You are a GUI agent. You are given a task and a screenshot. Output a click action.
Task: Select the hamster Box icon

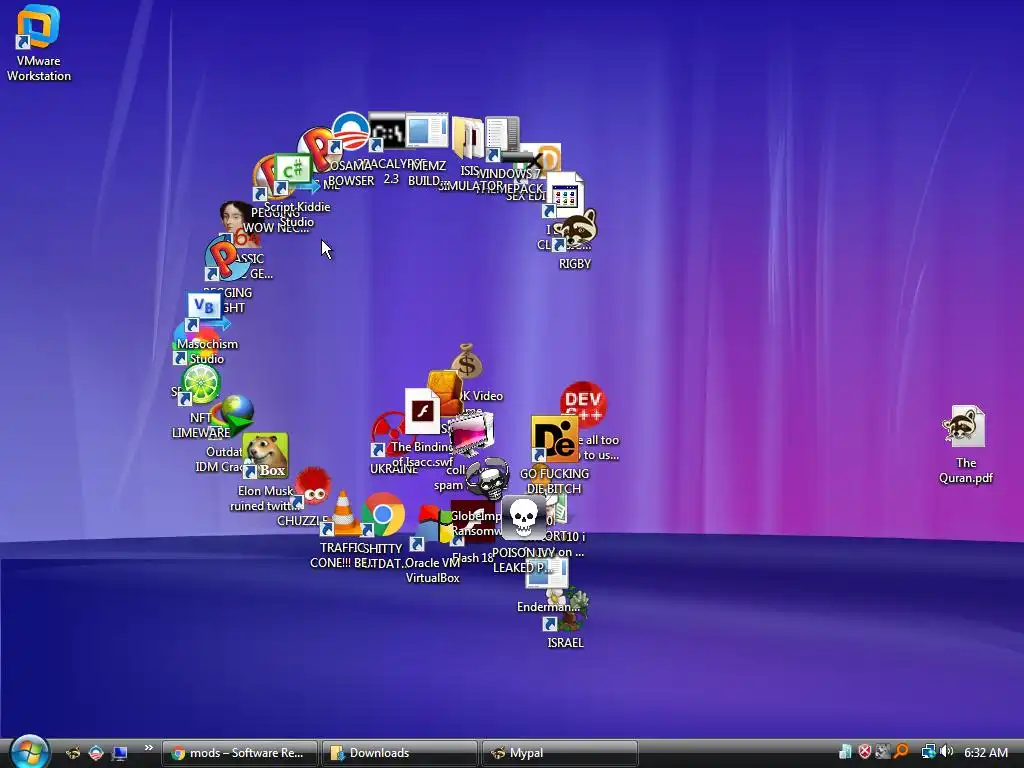266,455
